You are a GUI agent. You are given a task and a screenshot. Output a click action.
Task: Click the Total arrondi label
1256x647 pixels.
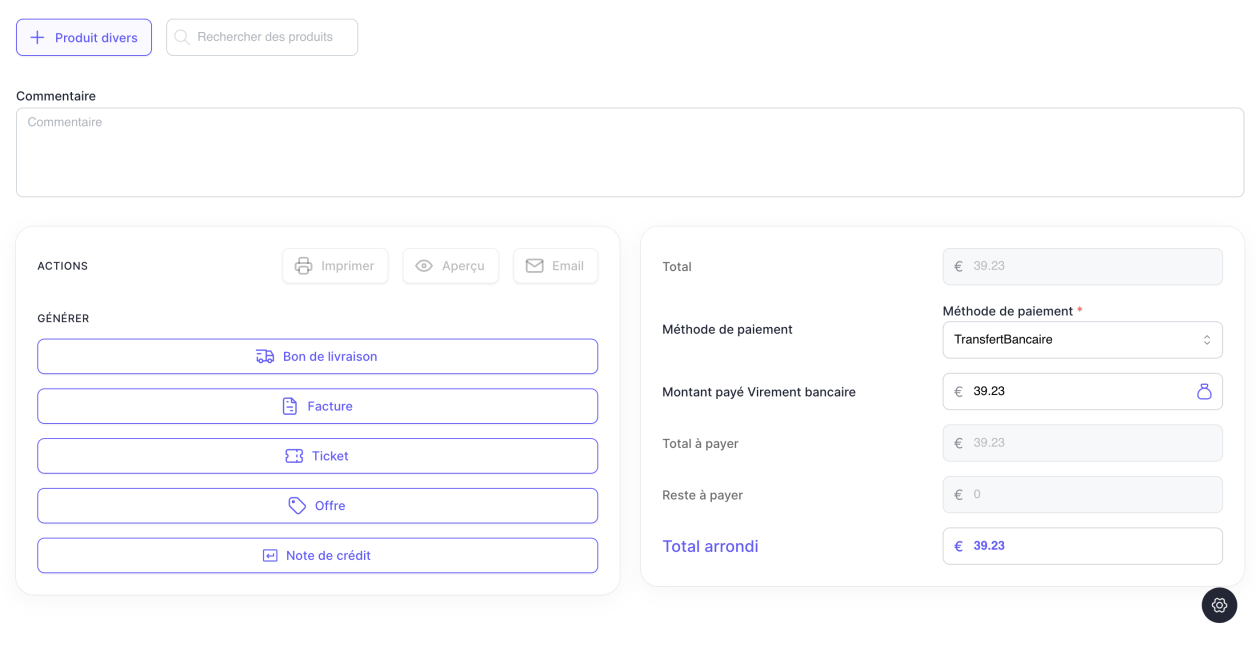tap(710, 546)
